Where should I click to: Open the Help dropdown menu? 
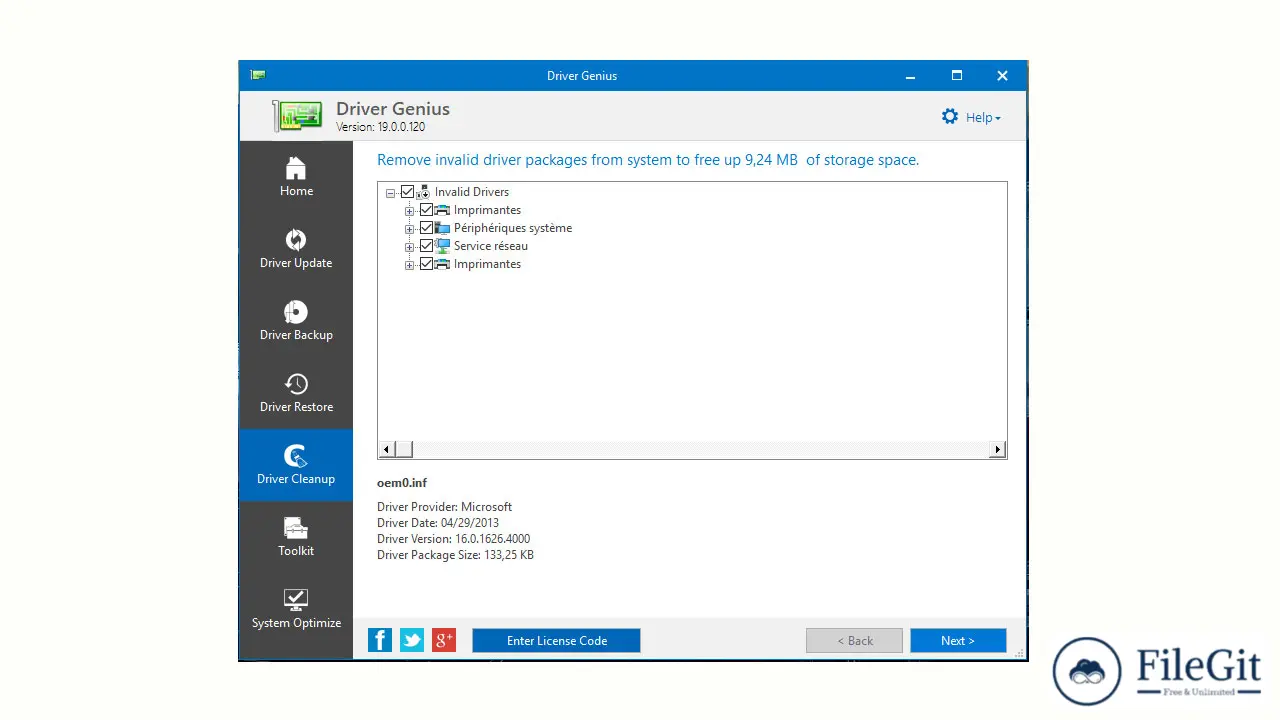pyautogui.click(x=983, y=117)
